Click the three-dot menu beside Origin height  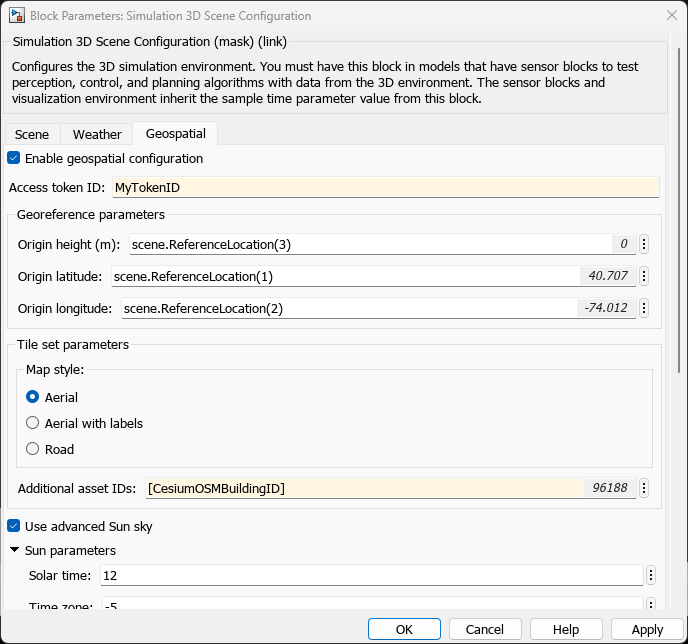[x=644, y=244]
